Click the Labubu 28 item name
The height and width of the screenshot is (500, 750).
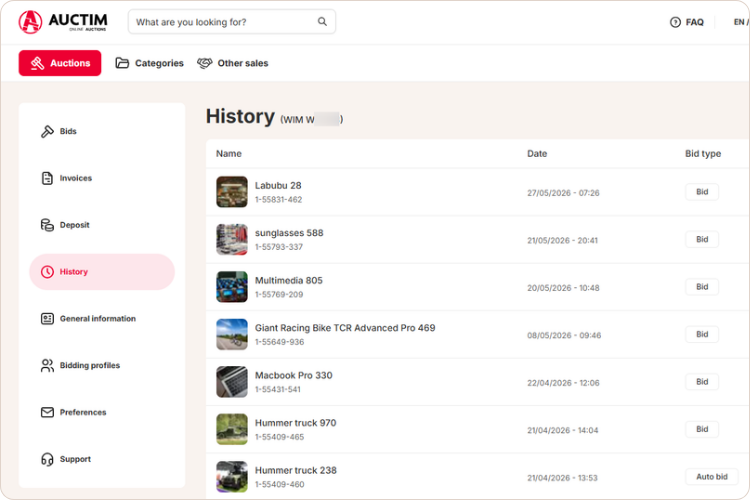tap(278, 186)
